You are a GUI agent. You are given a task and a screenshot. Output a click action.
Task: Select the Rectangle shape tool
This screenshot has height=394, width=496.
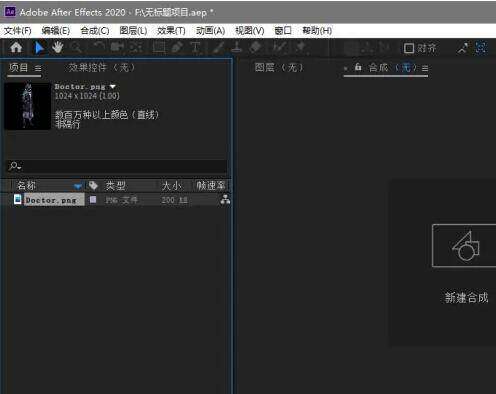click(x=159, y=47)
